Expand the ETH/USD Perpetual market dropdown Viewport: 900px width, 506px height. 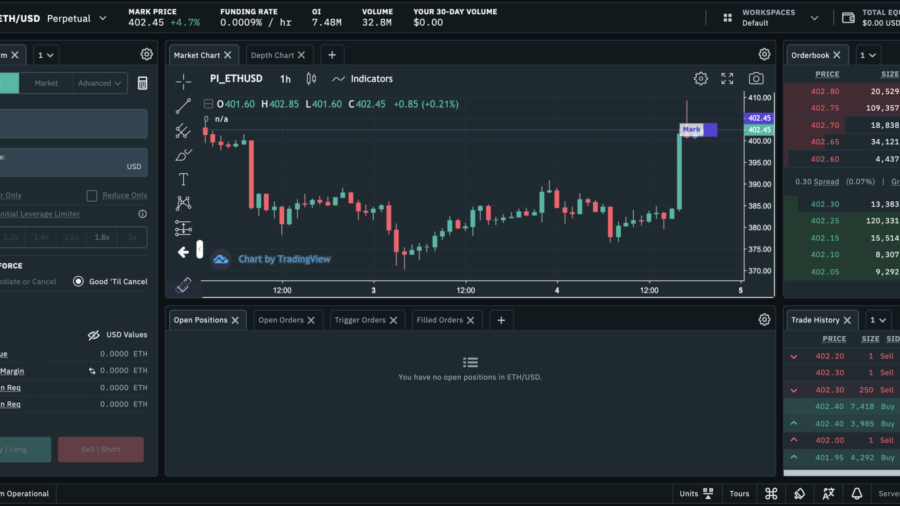point(103,18)
